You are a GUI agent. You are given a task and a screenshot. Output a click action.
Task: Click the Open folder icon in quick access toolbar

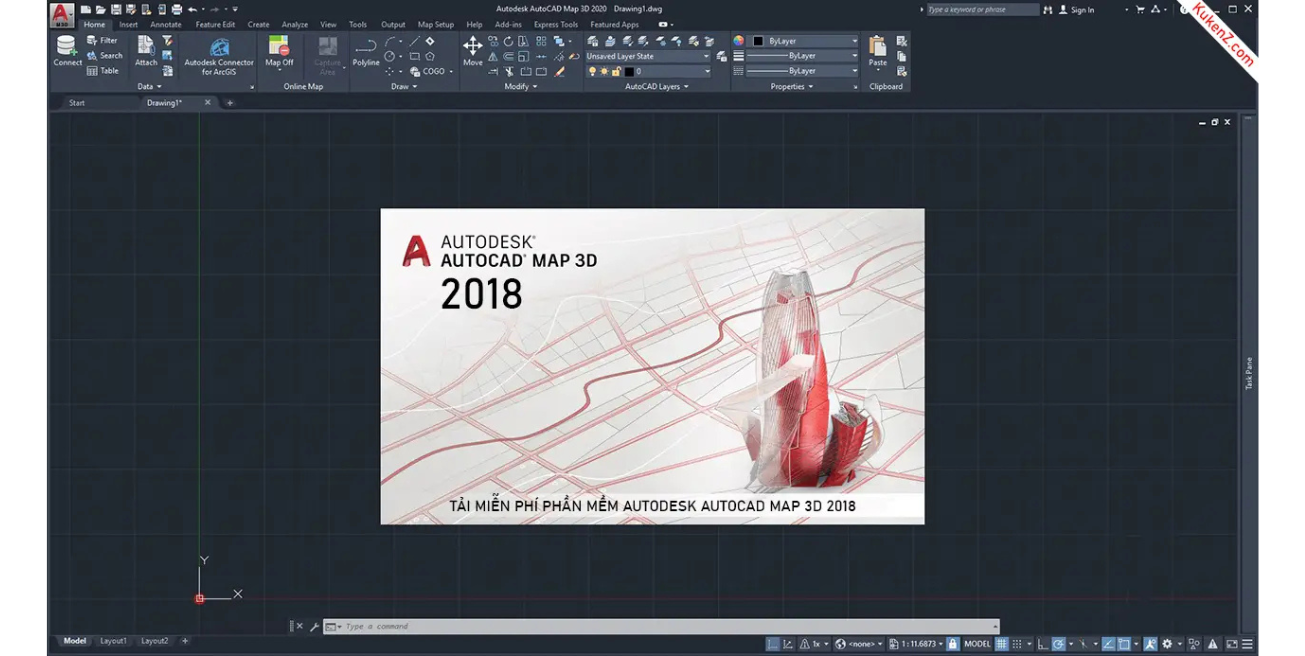[x=100, y=9]
